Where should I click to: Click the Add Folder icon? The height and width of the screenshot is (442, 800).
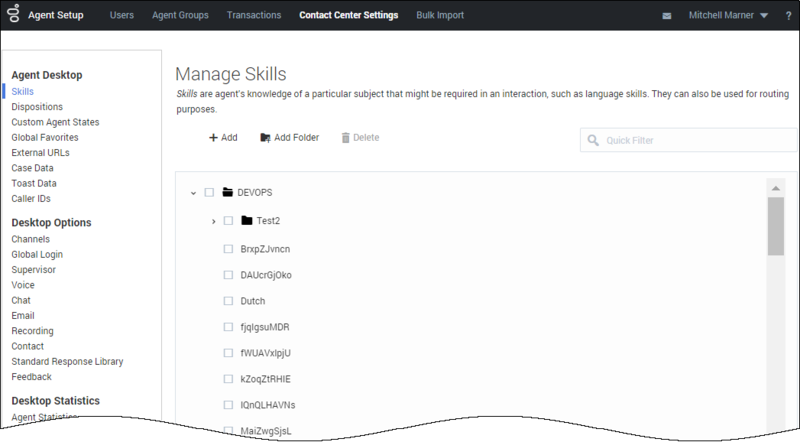point(265,137)
